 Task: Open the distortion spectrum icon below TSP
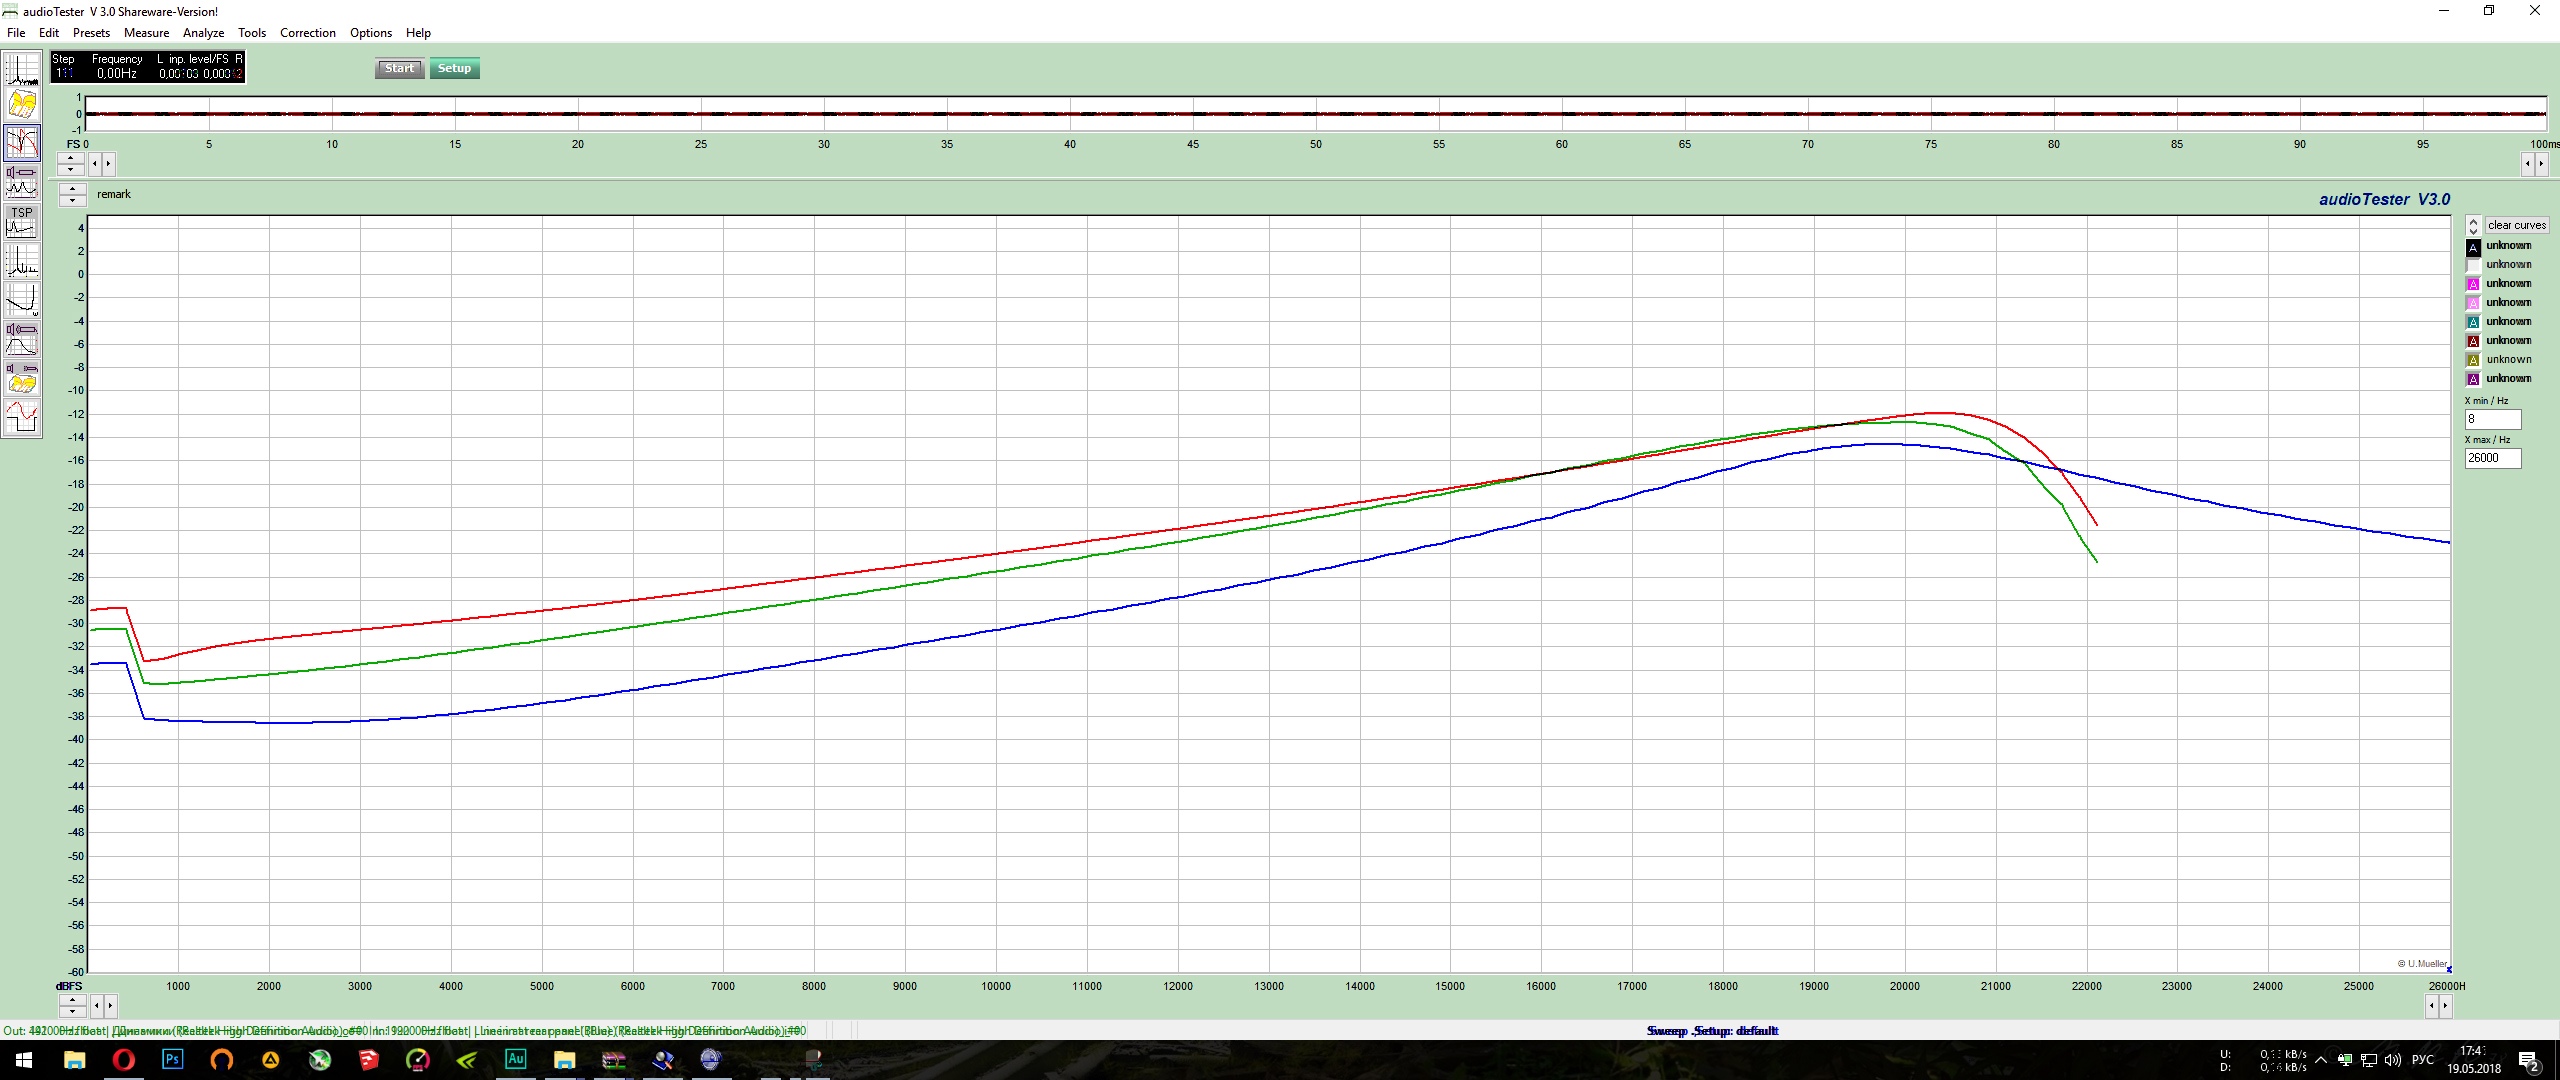(x=22, y=261)
